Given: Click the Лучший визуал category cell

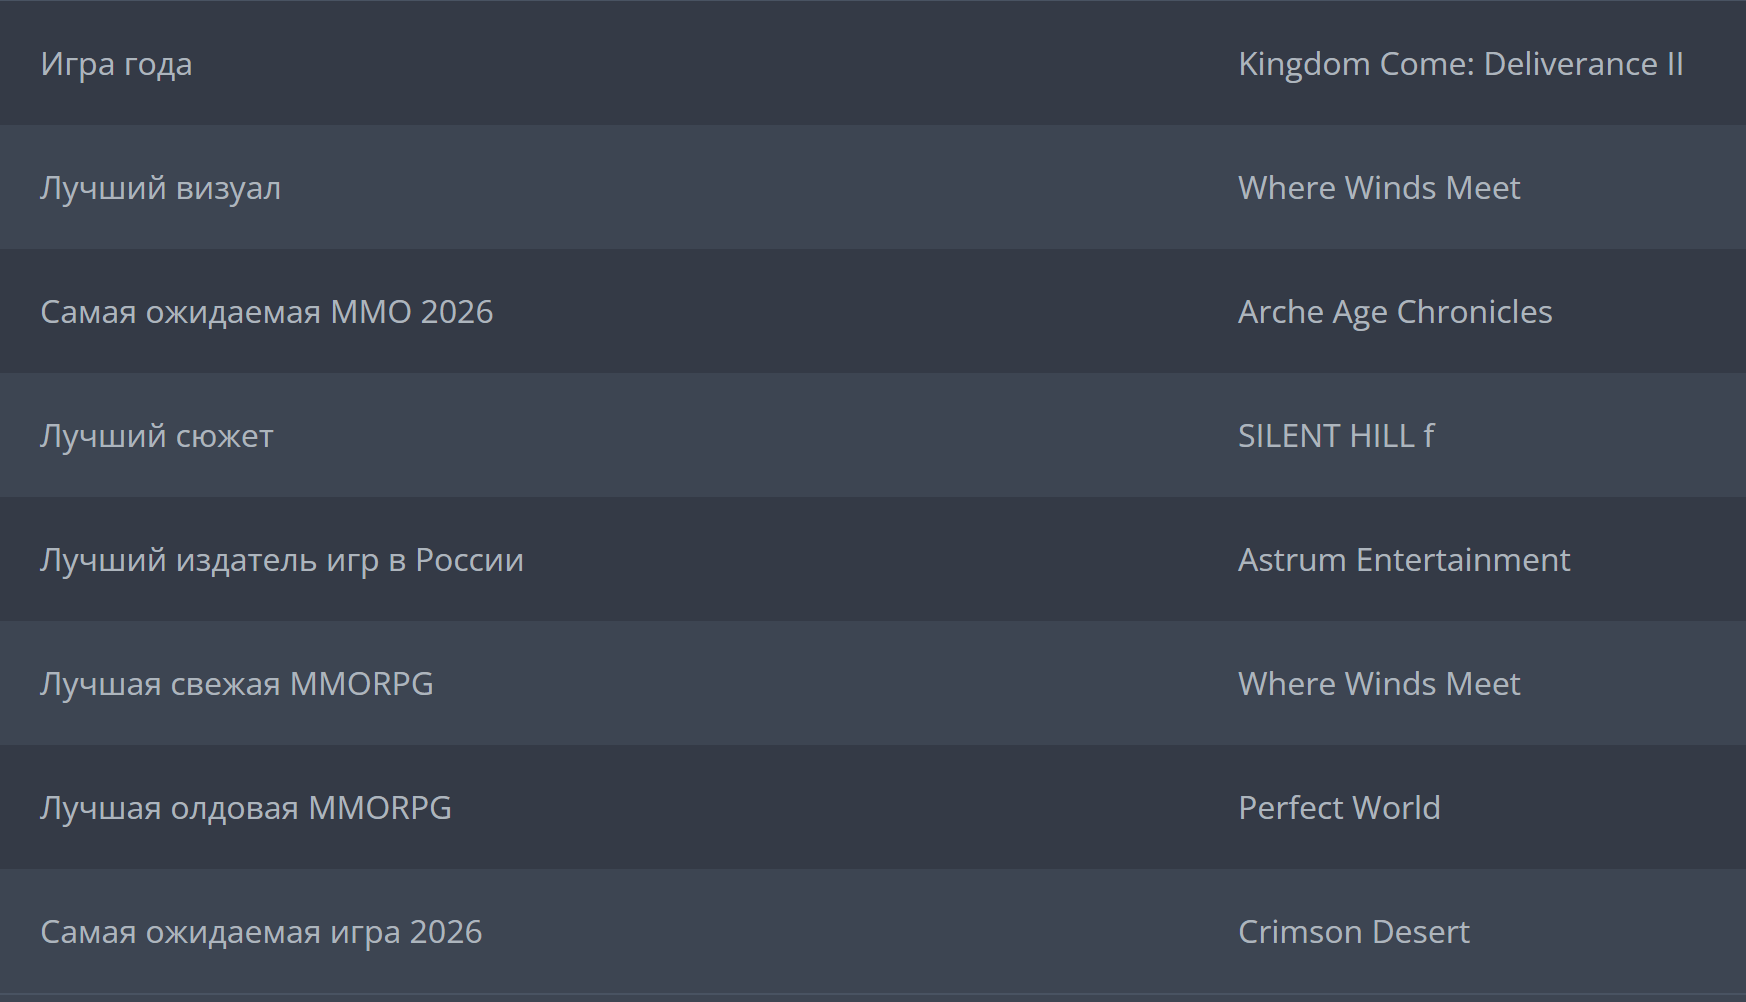Looking at the screenshot, I should [x=160, y=188].
